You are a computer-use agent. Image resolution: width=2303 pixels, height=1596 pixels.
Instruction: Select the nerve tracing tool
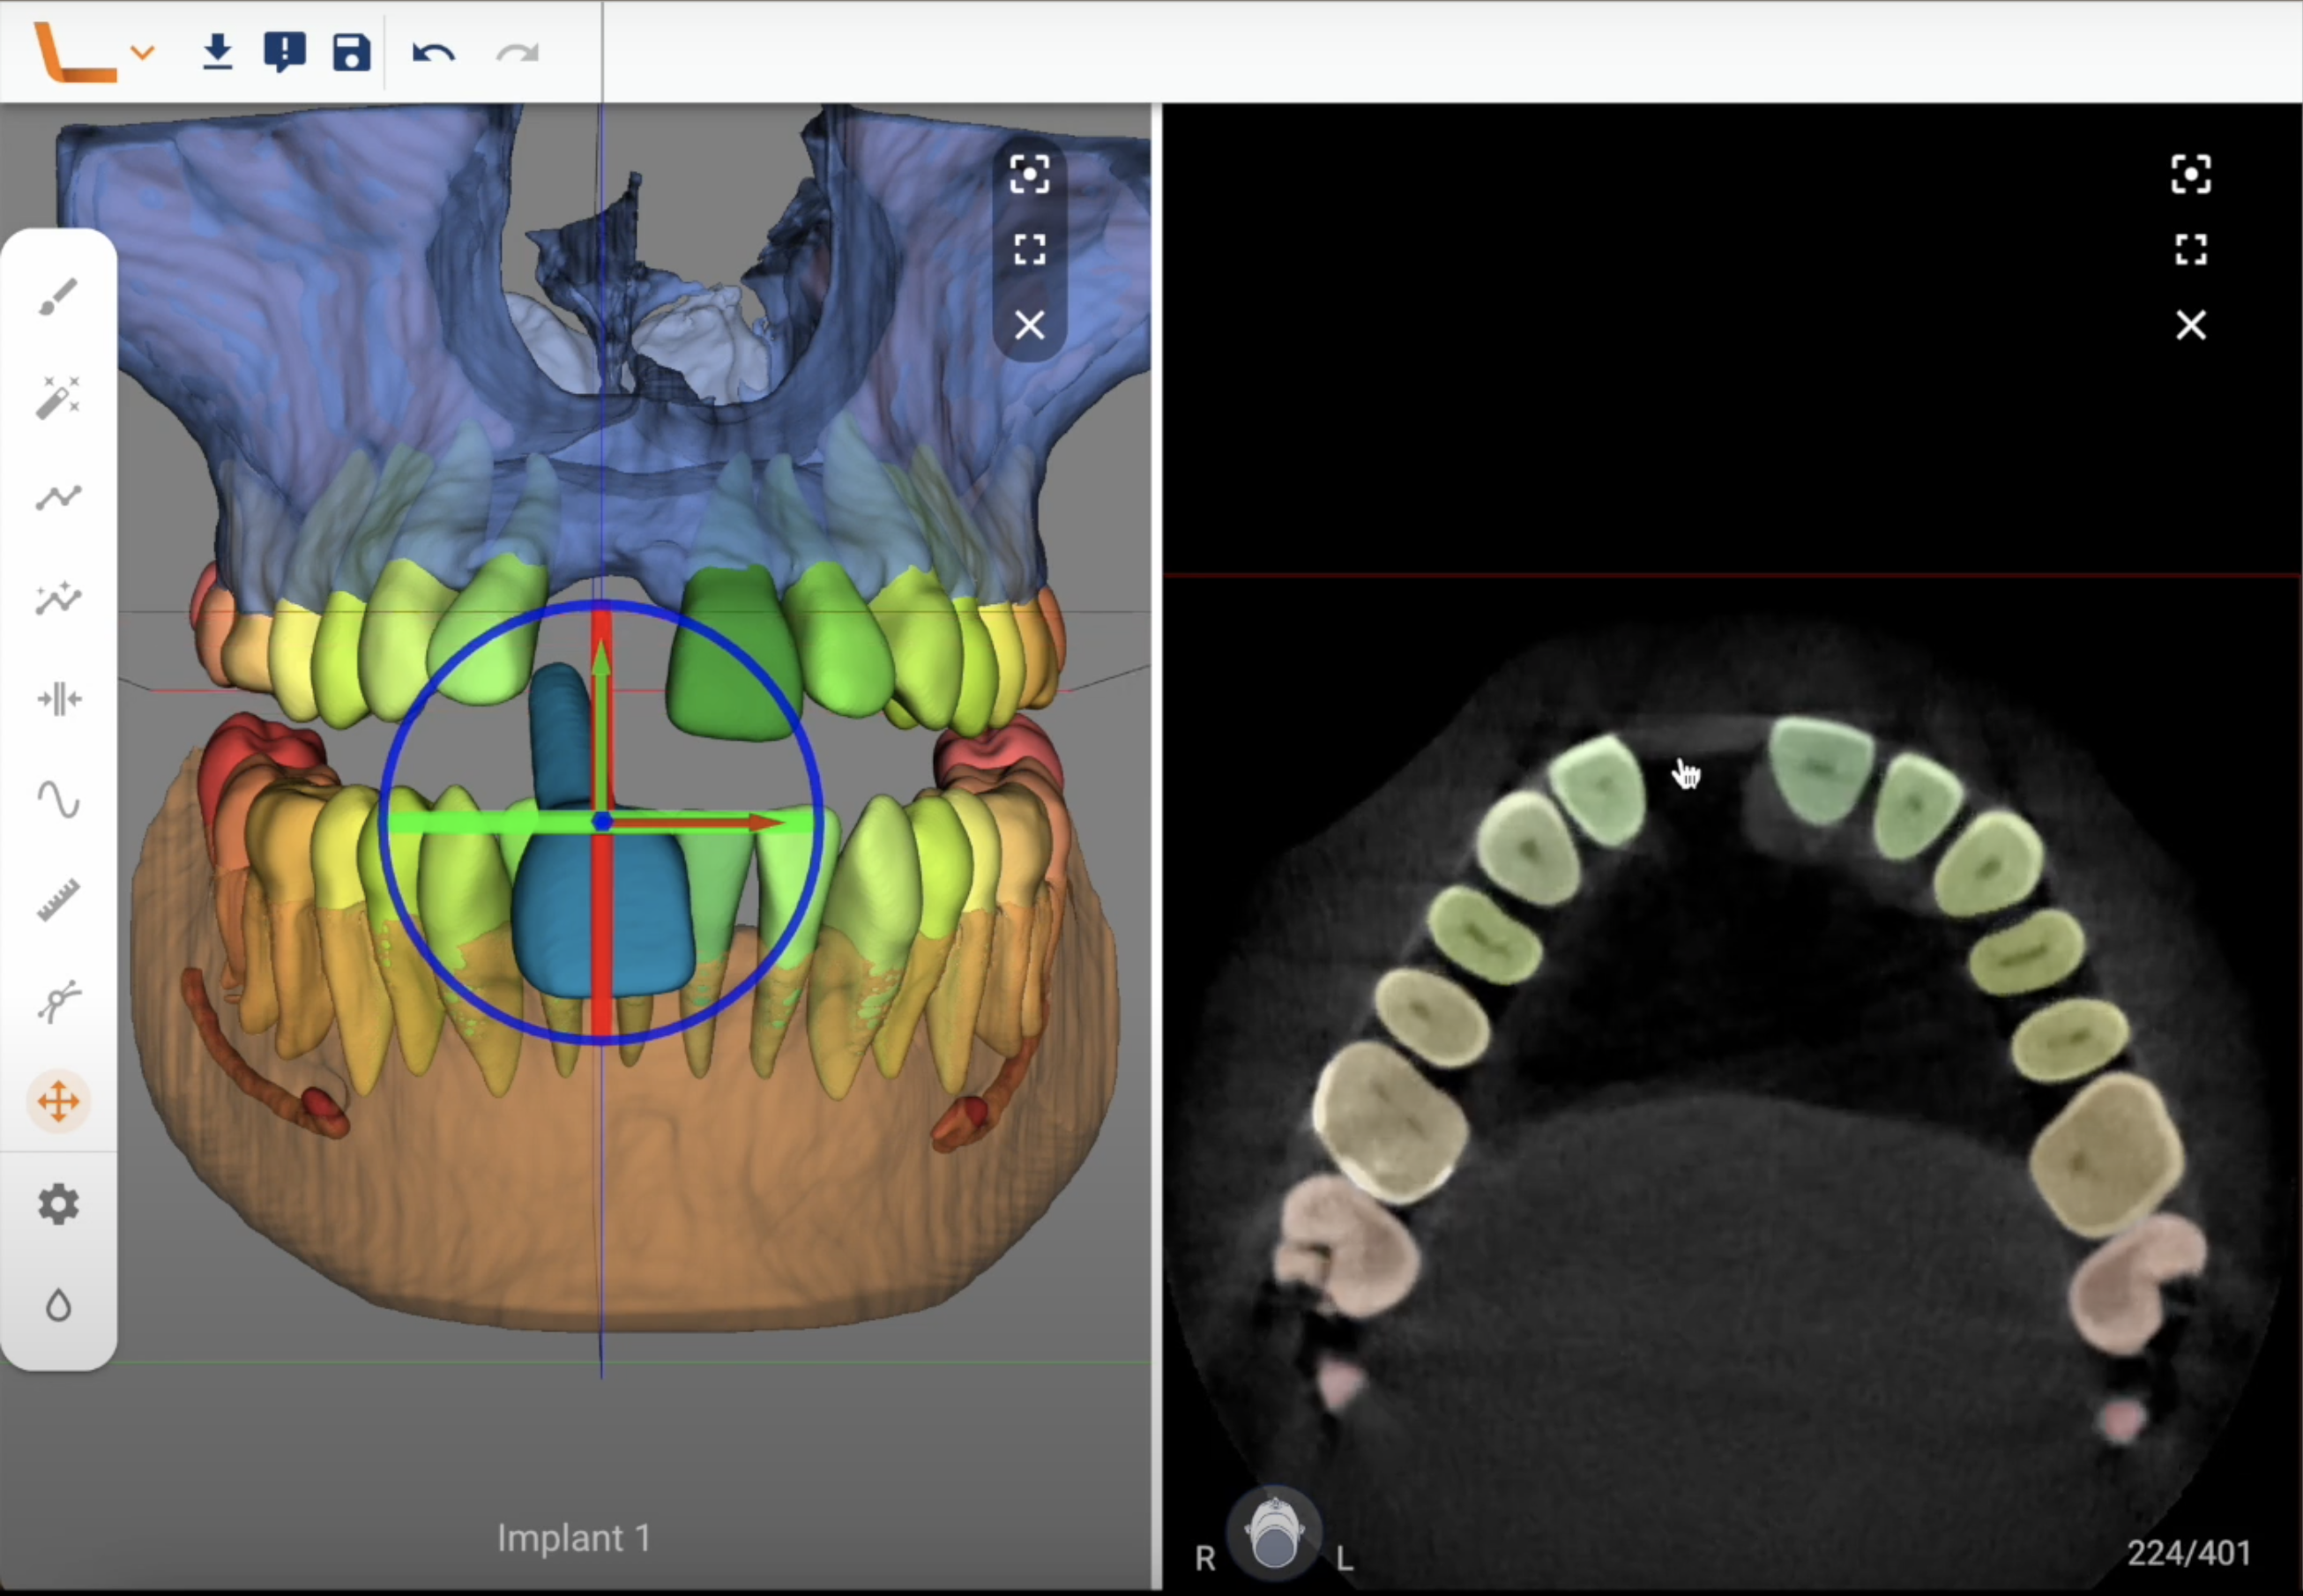click(x=58, y=1001)
